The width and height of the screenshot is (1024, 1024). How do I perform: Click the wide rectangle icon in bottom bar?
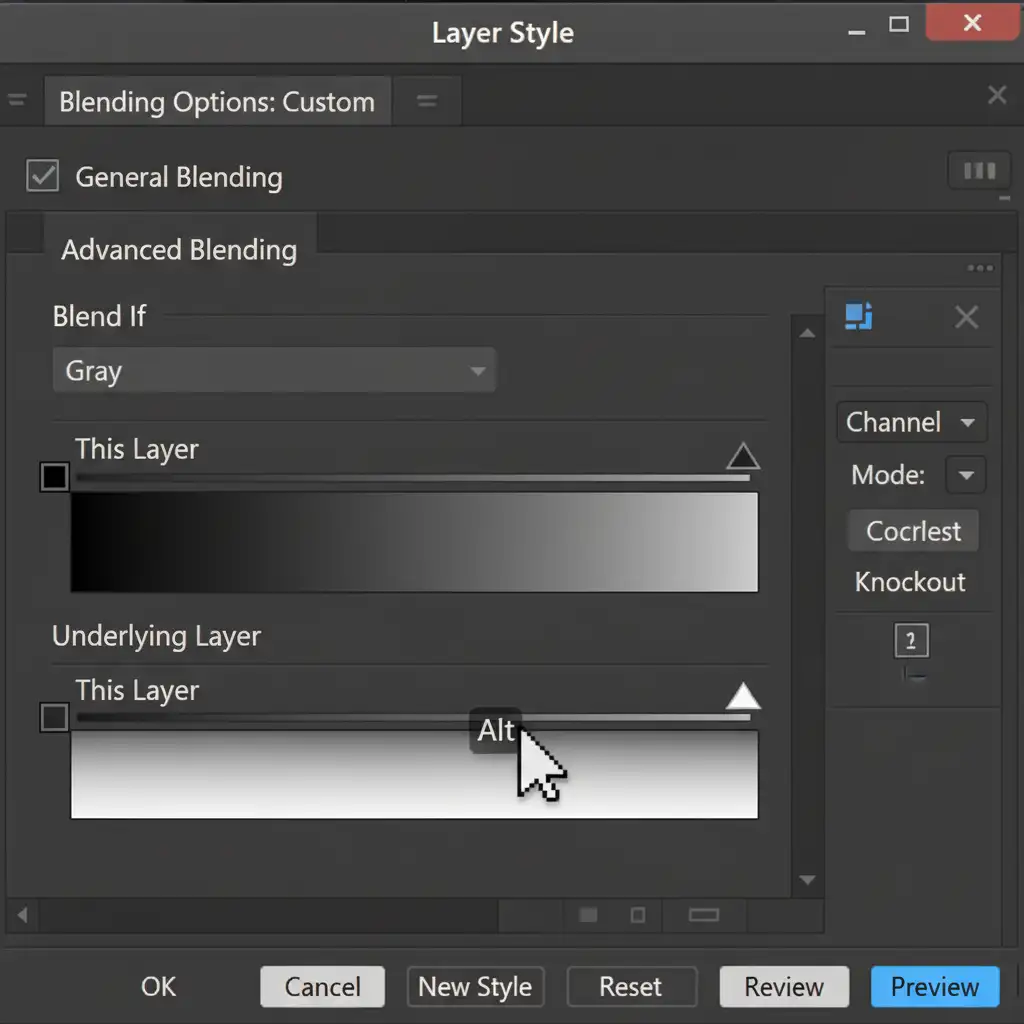(x=704, y=914)
